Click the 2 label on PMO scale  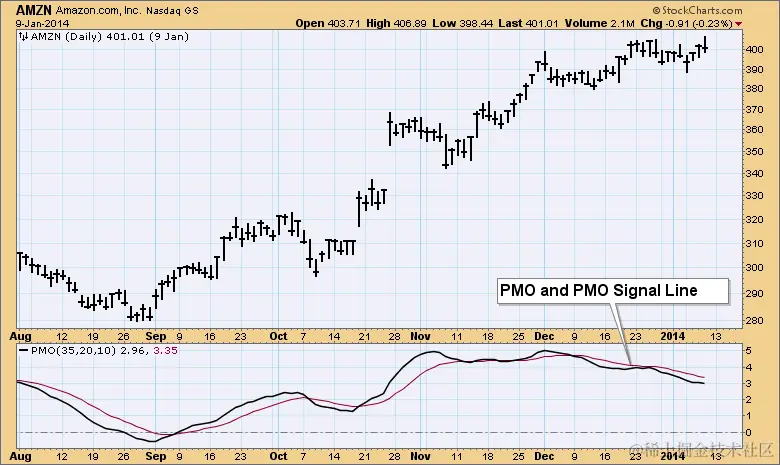(x=748, y=399)
